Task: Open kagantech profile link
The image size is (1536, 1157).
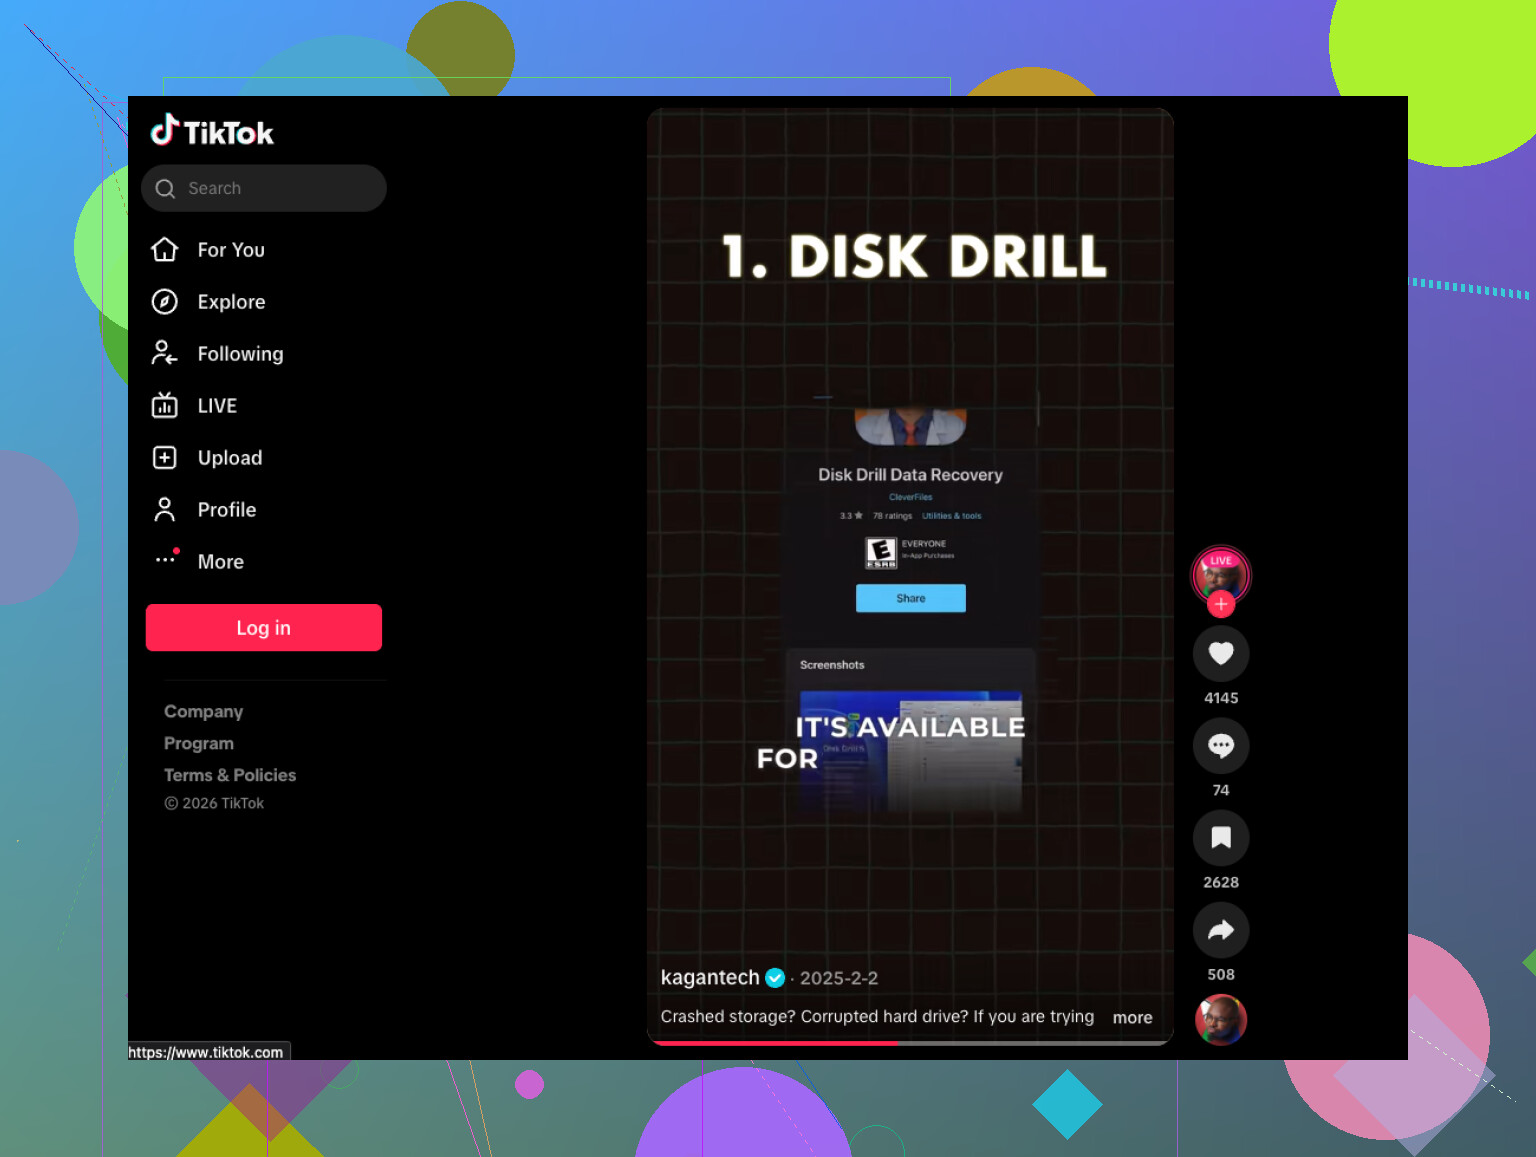Action: [710, 978]
